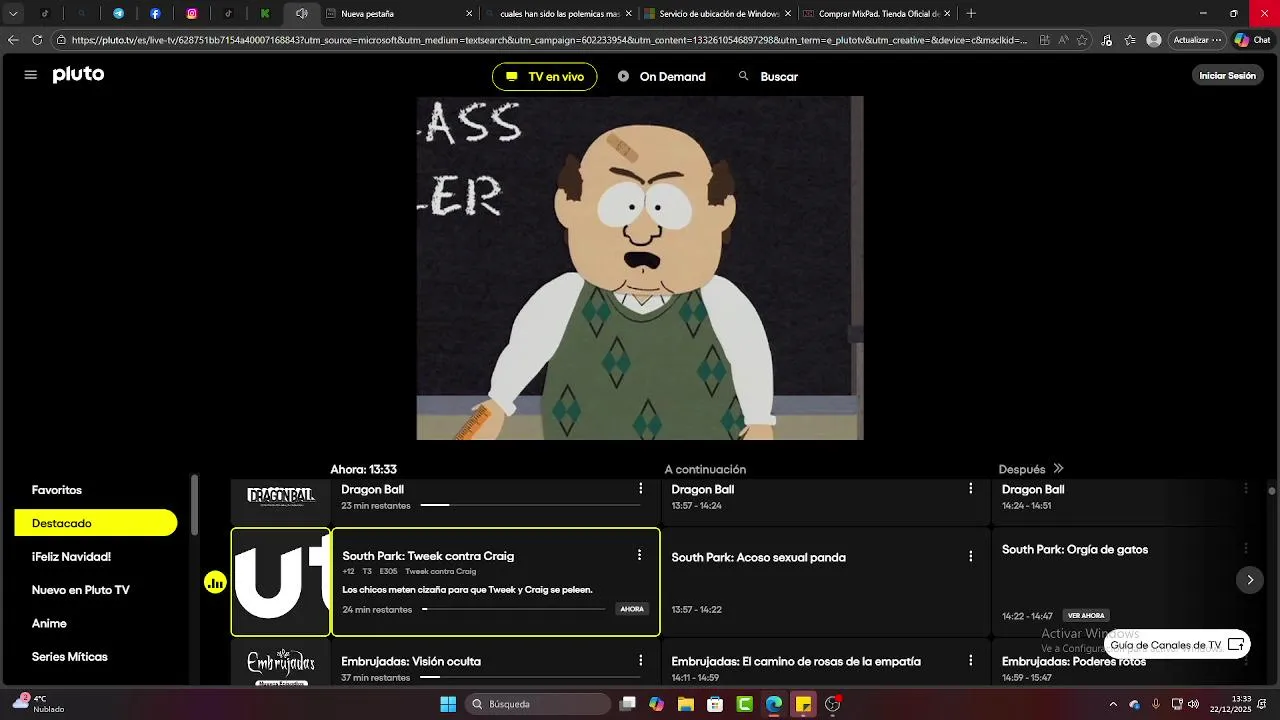
Task: Click Actualizar browser button
Action: coord(1197,40)
